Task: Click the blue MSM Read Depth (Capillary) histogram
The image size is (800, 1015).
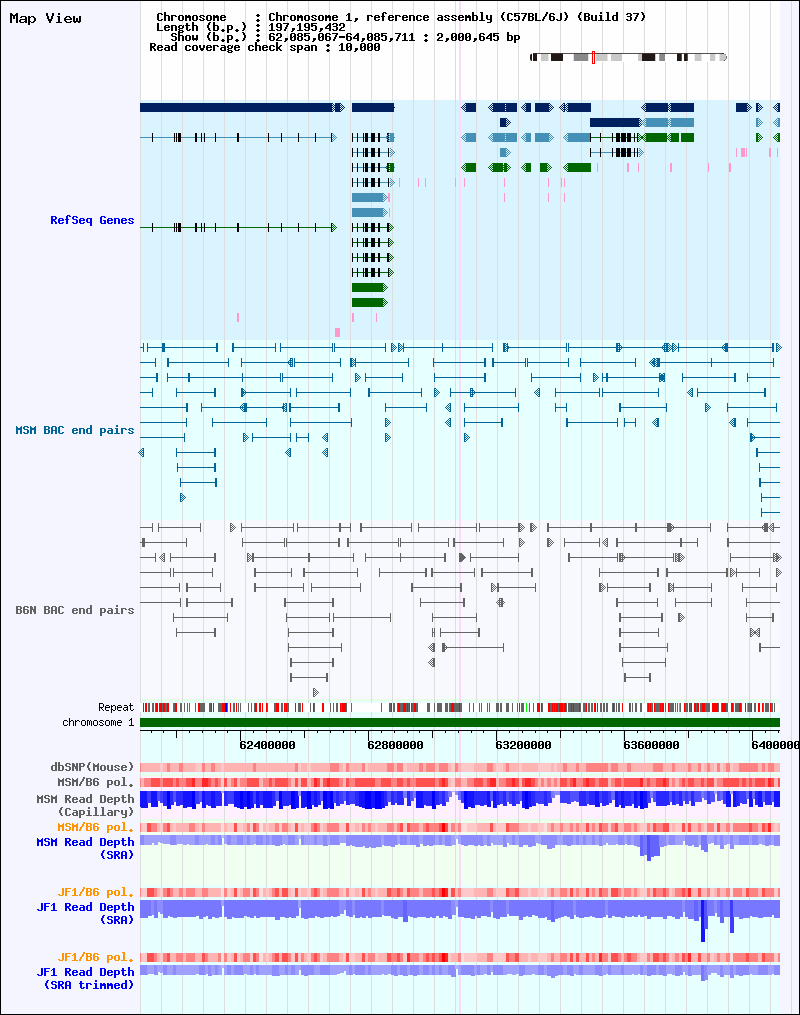Action: pos(460,799)
